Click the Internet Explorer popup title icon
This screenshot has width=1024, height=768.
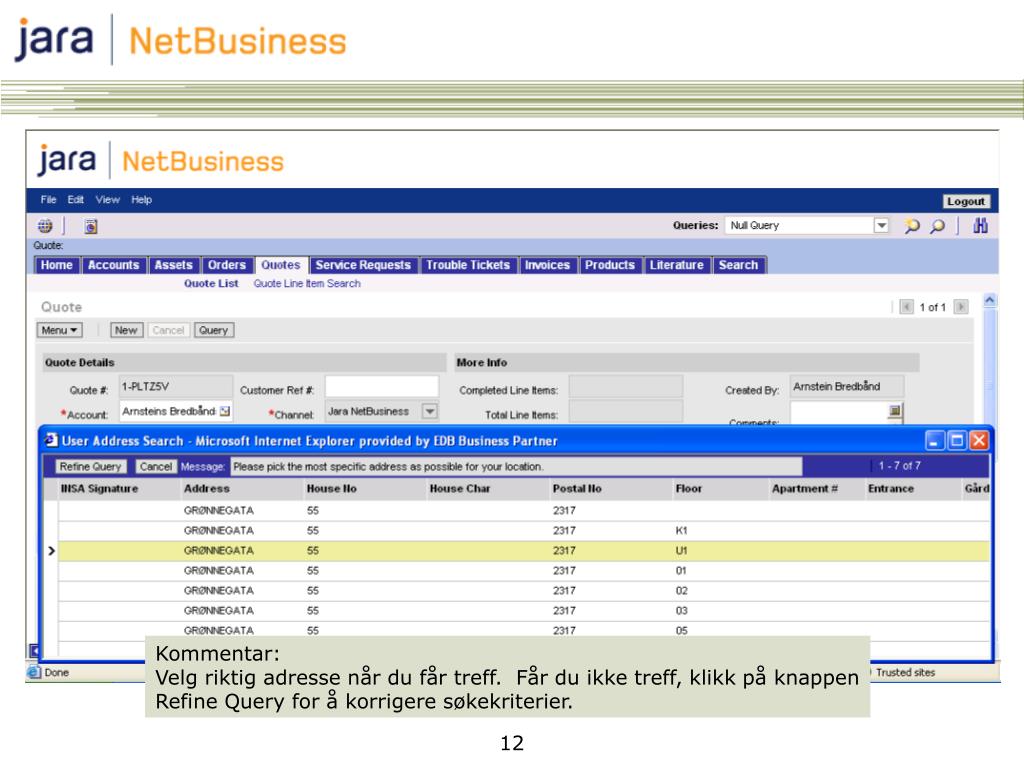pos(51,440)
